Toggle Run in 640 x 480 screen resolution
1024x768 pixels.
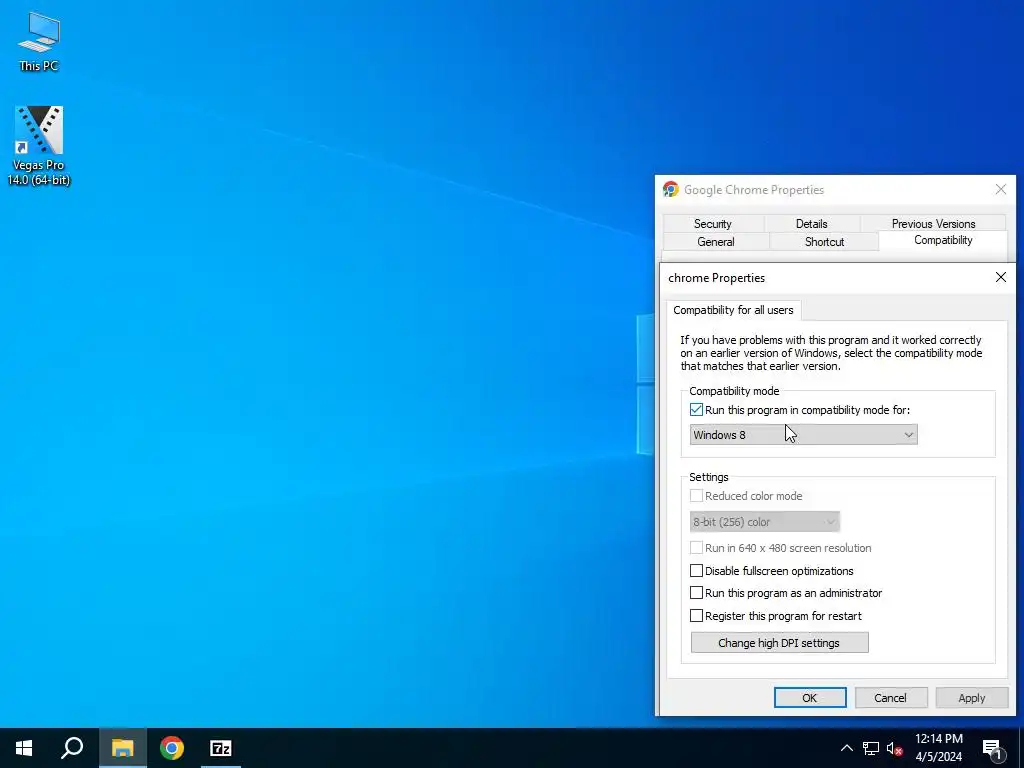[696, 548]
